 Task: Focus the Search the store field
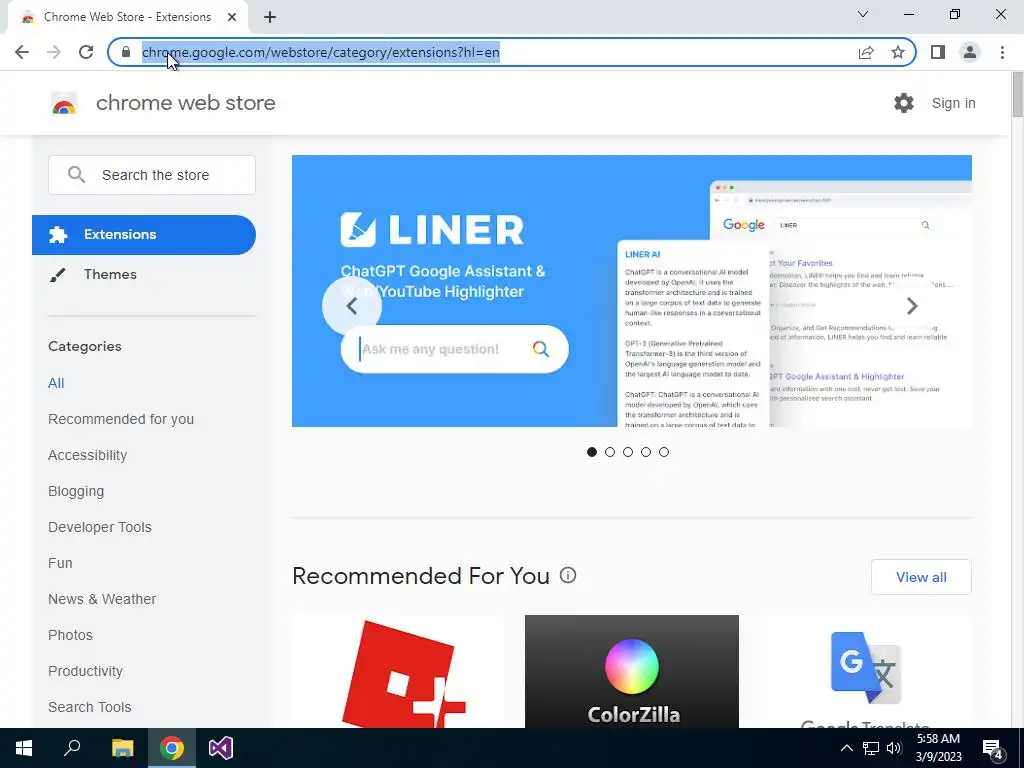(x=152, y=175)
